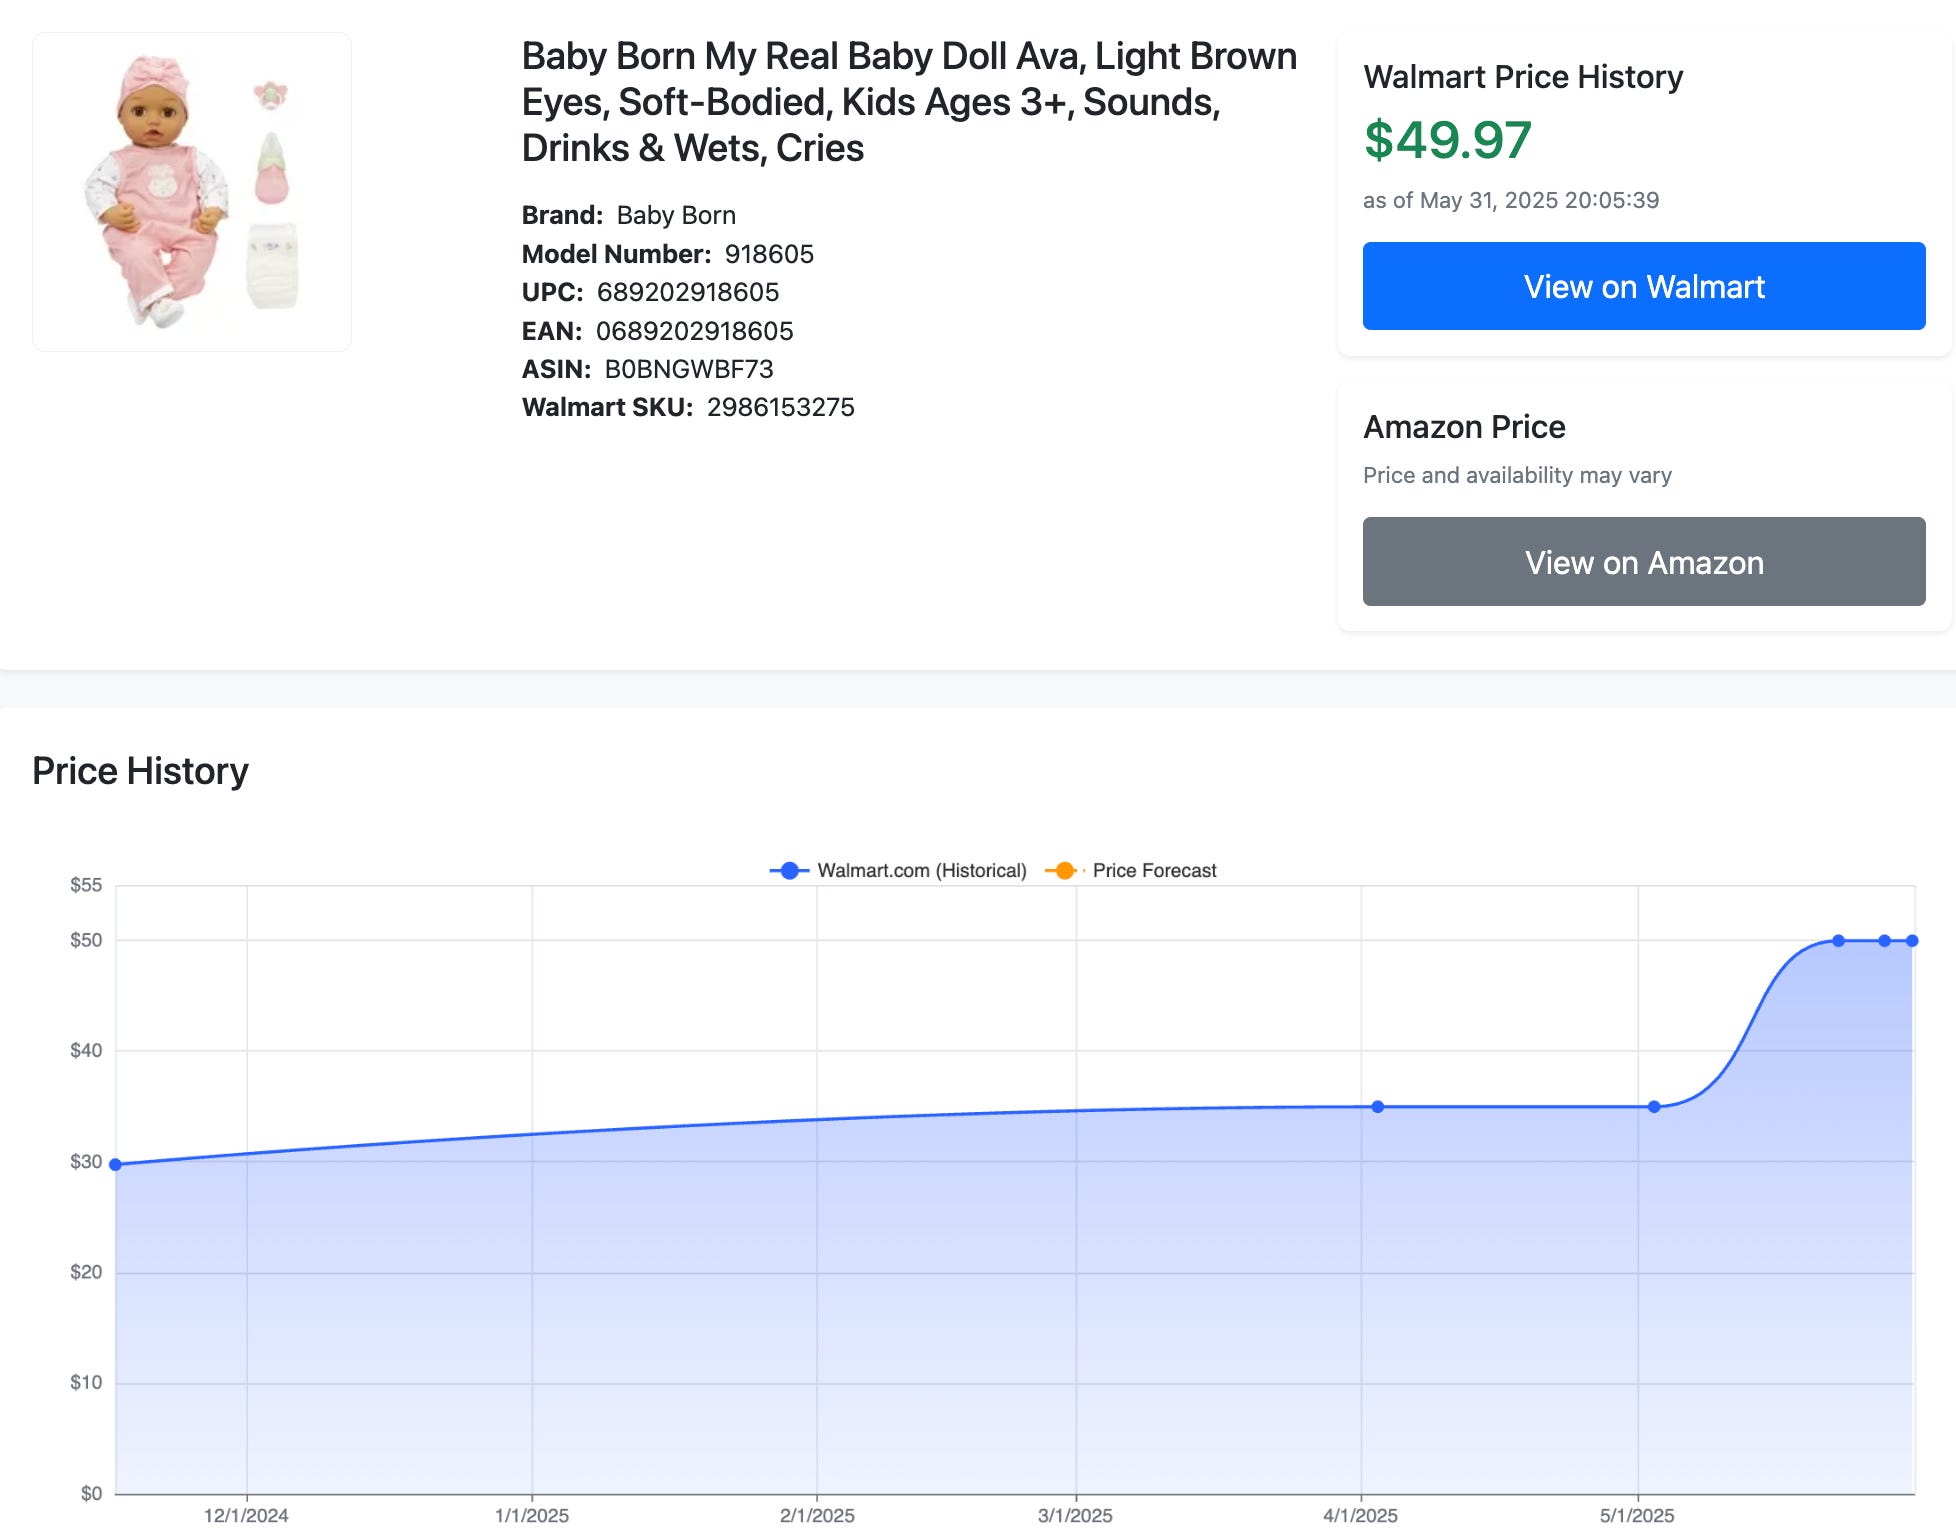Click the Walmart Price History heading
This screenshot has height=1536, width=1956.
1523,77
